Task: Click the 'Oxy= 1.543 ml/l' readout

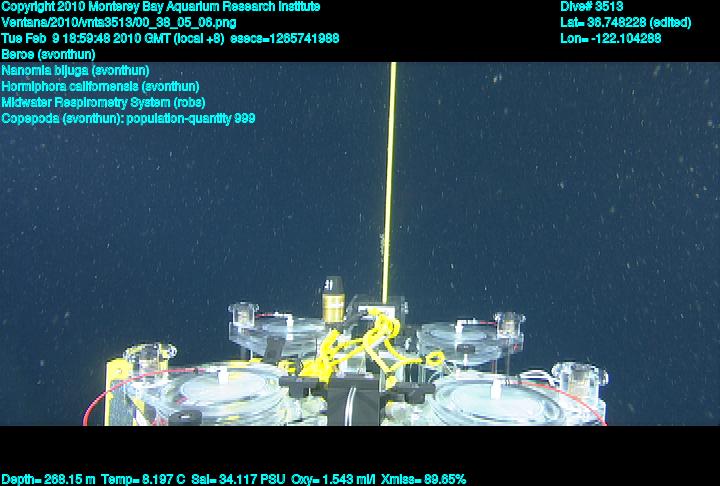Action: 333,480
